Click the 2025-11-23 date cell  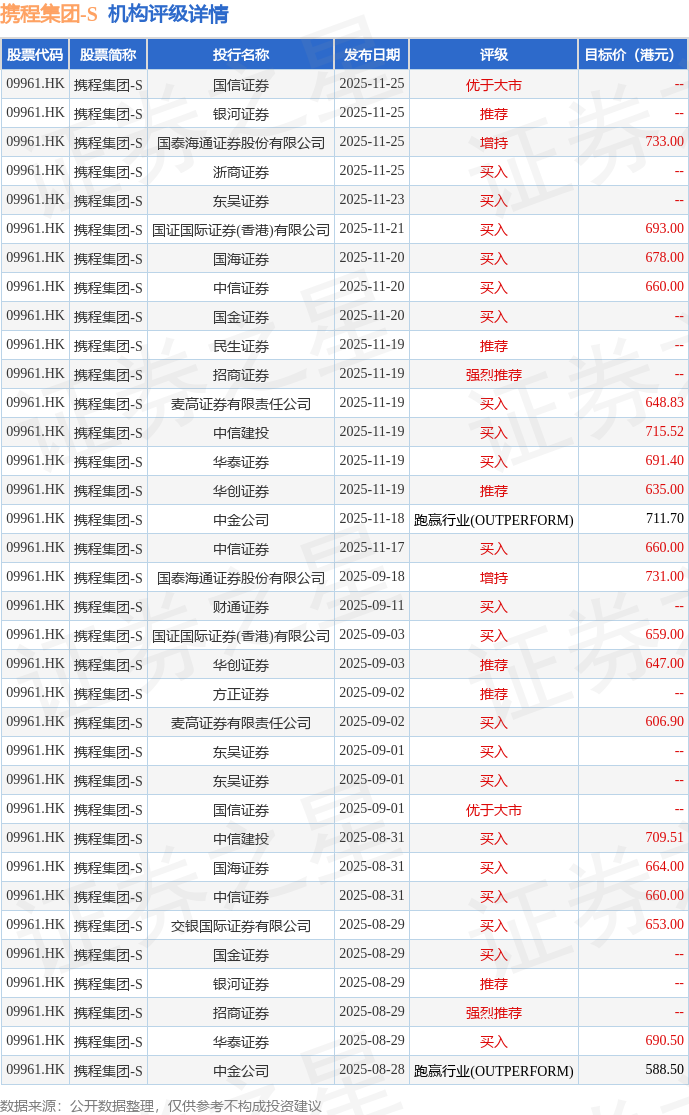(372, 200)
